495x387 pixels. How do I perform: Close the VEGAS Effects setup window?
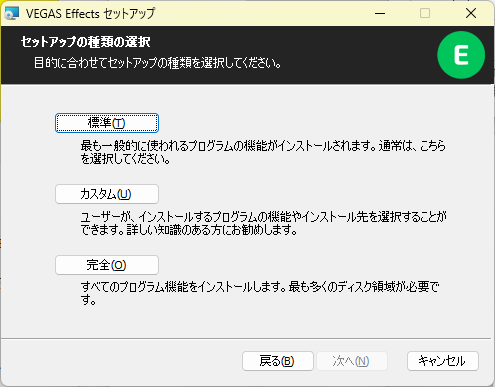471,14
